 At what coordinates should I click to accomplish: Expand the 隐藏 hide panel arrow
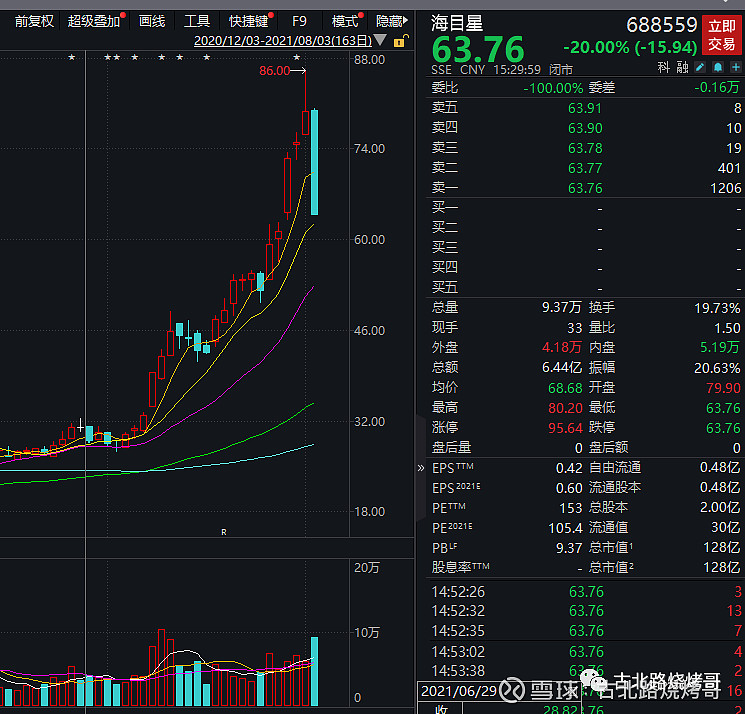point(392,21)
